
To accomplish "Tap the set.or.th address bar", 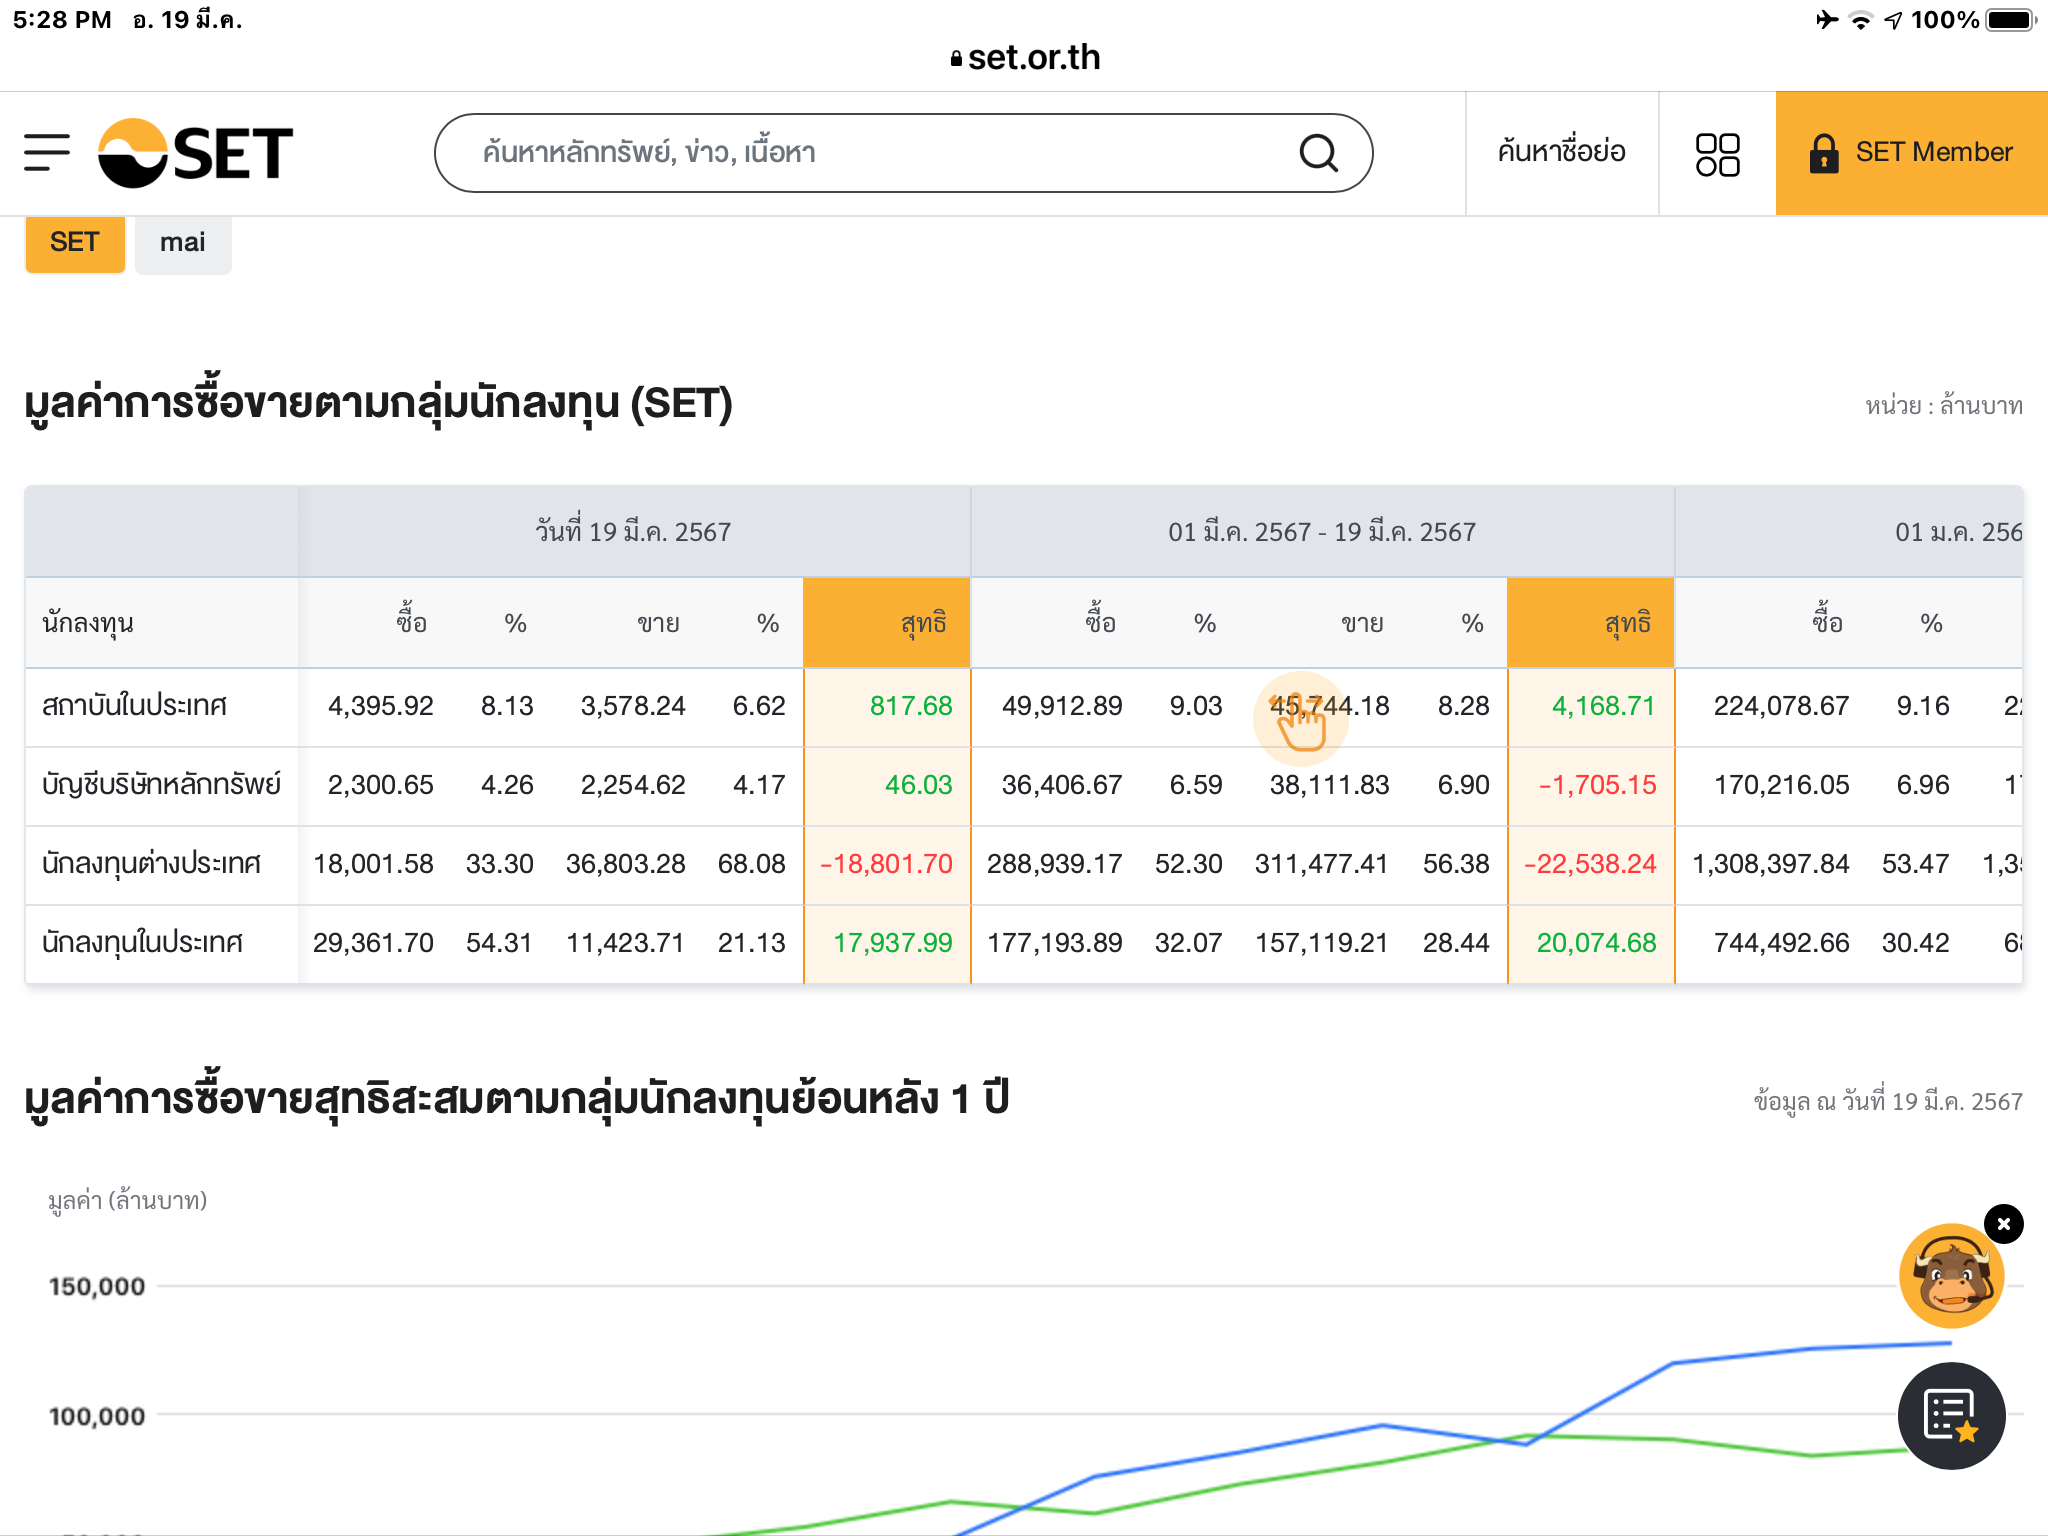I will [1024, 58].
